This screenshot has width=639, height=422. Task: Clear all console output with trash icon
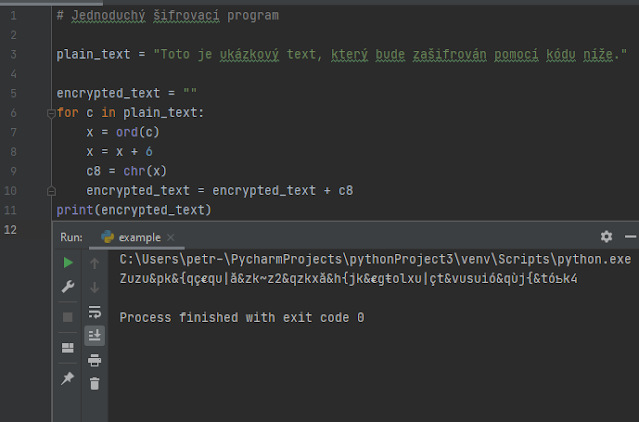point(95,383)
